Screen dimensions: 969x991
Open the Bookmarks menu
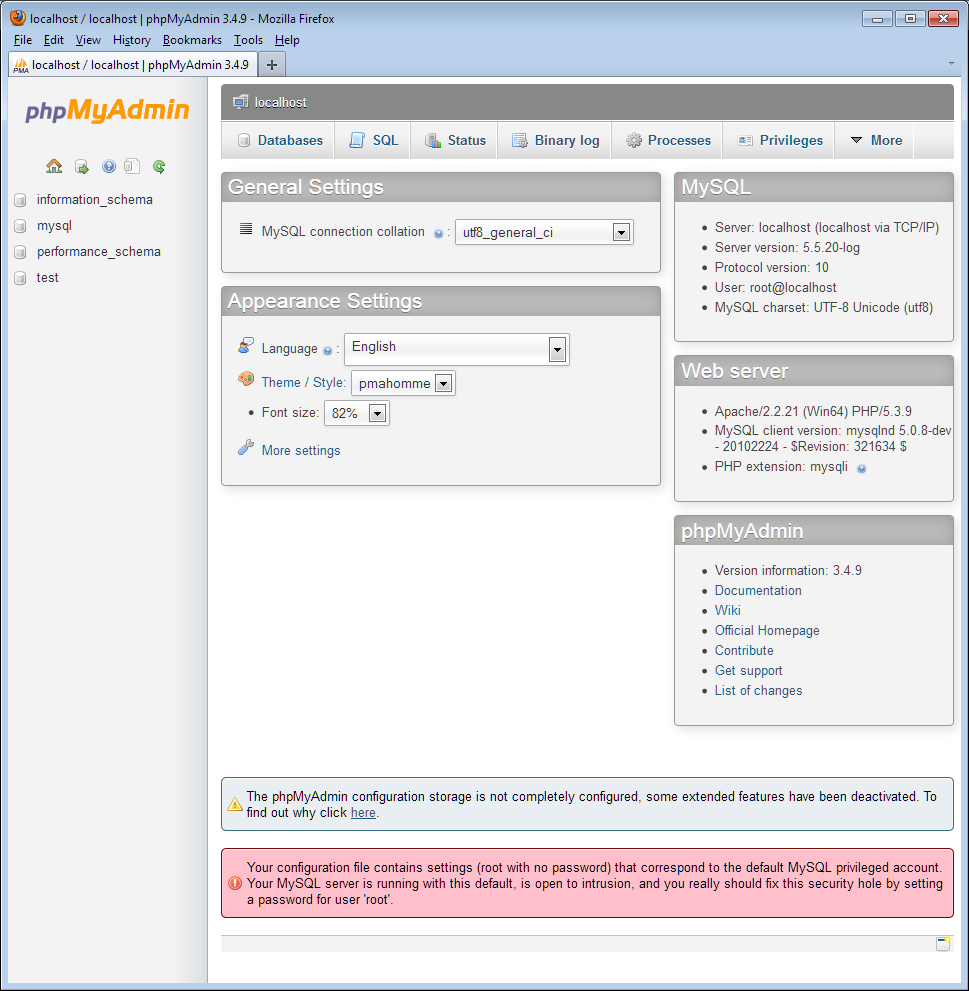(x=192, y=40)
